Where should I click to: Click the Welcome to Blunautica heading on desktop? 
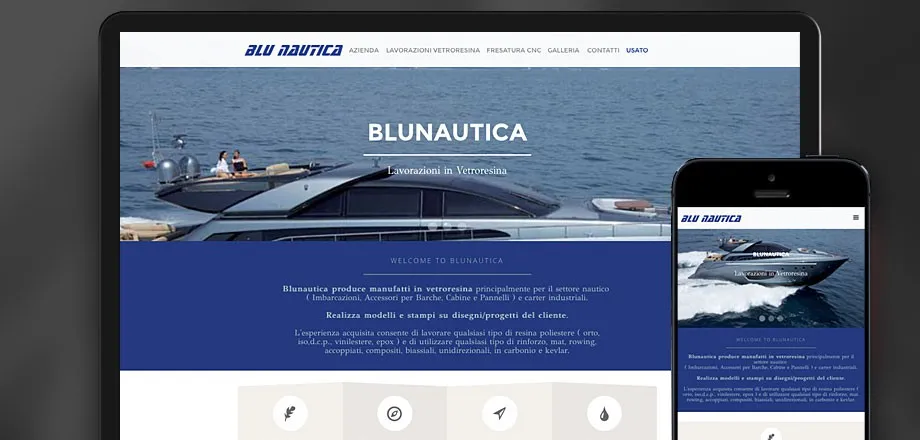coord(447,260)
